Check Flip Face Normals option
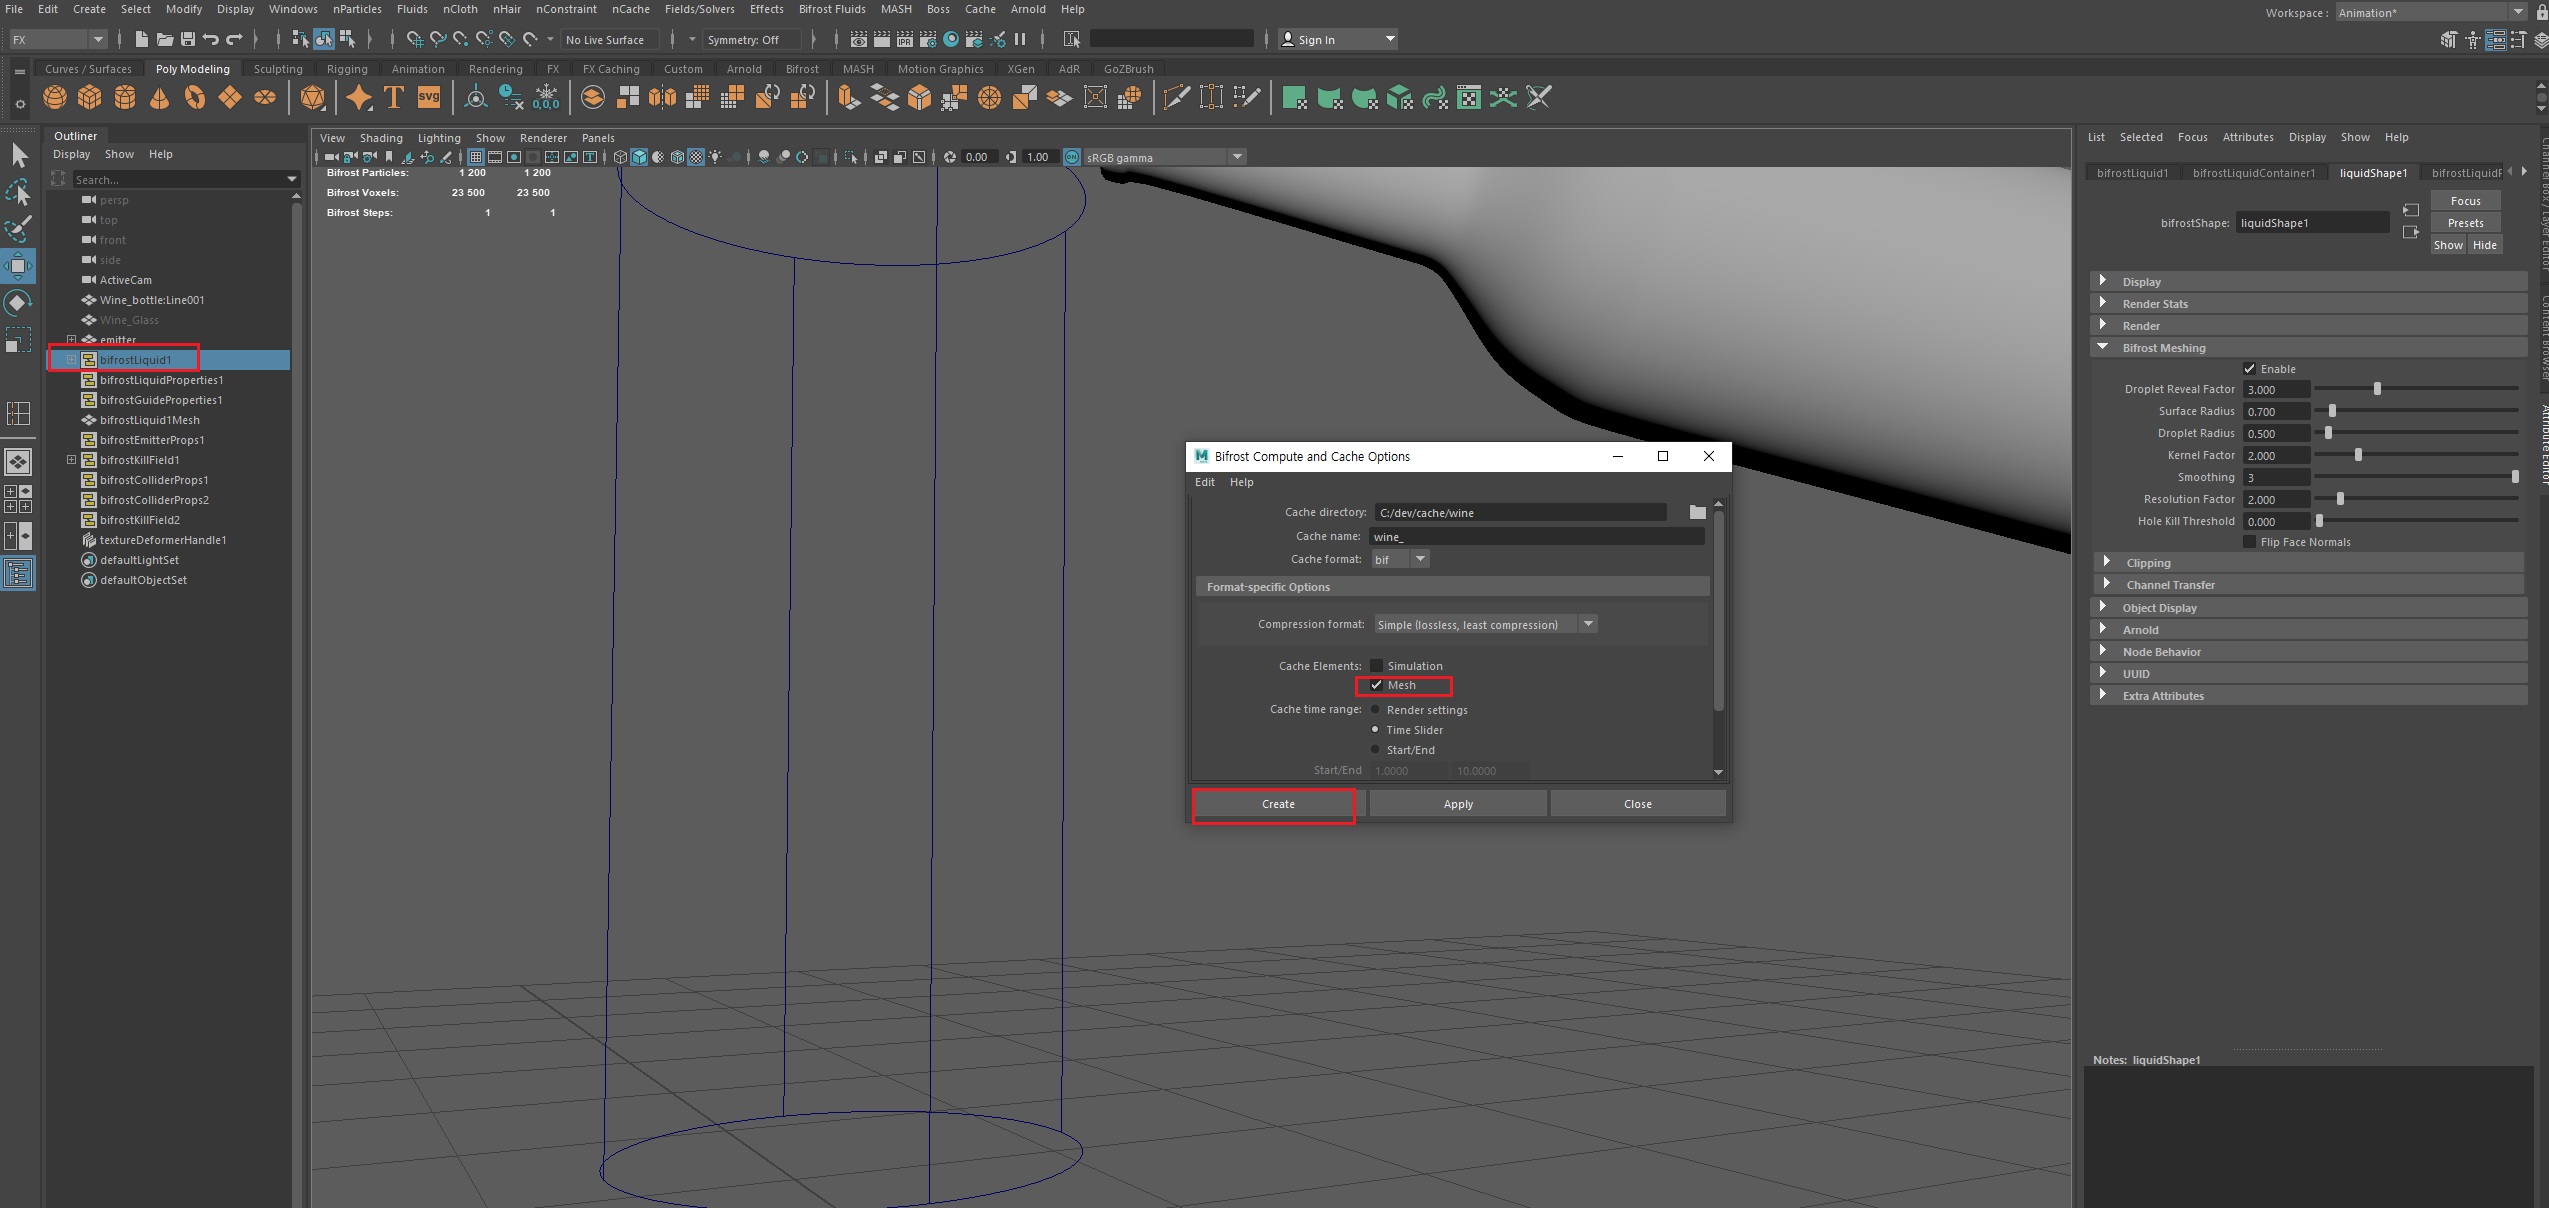 pos(2250,542)
